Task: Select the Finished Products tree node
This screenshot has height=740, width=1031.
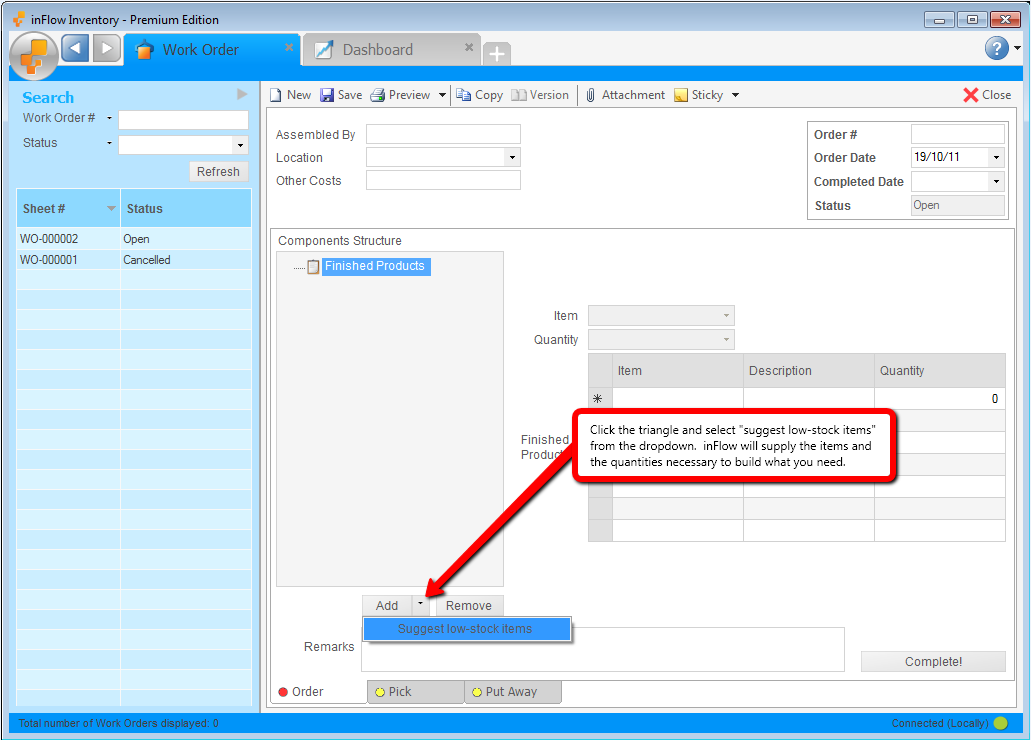Action: [375, 266]
